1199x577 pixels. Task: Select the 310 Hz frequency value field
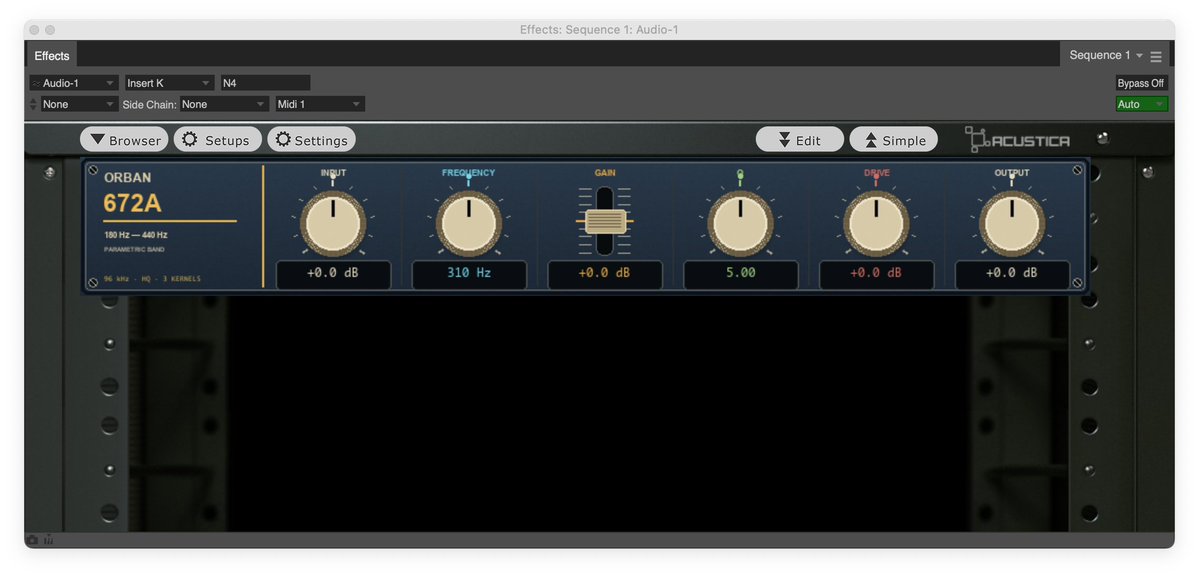(x=470, y=274)
